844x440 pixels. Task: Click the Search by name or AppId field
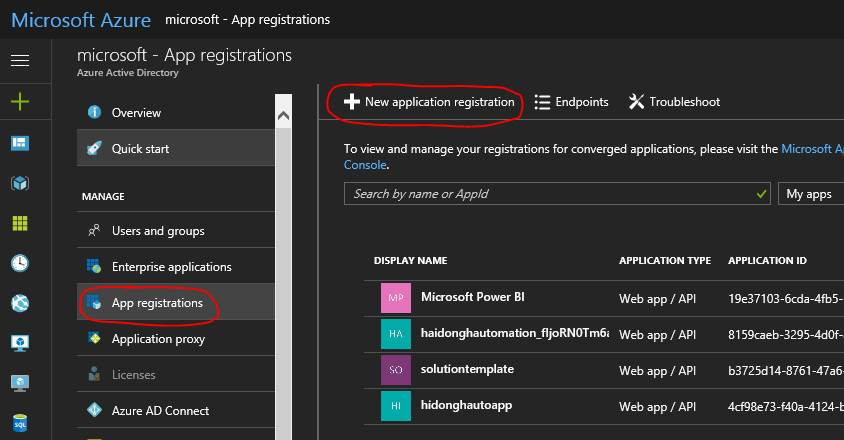(557, 194)
